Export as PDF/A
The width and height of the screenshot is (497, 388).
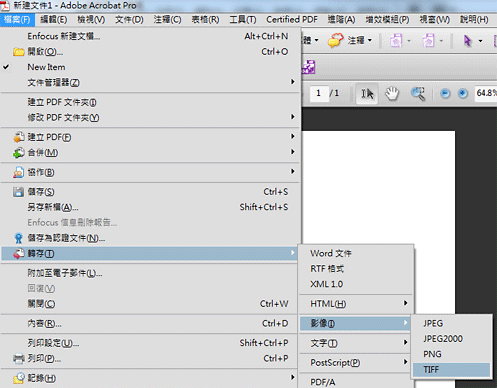coord(356,382)
